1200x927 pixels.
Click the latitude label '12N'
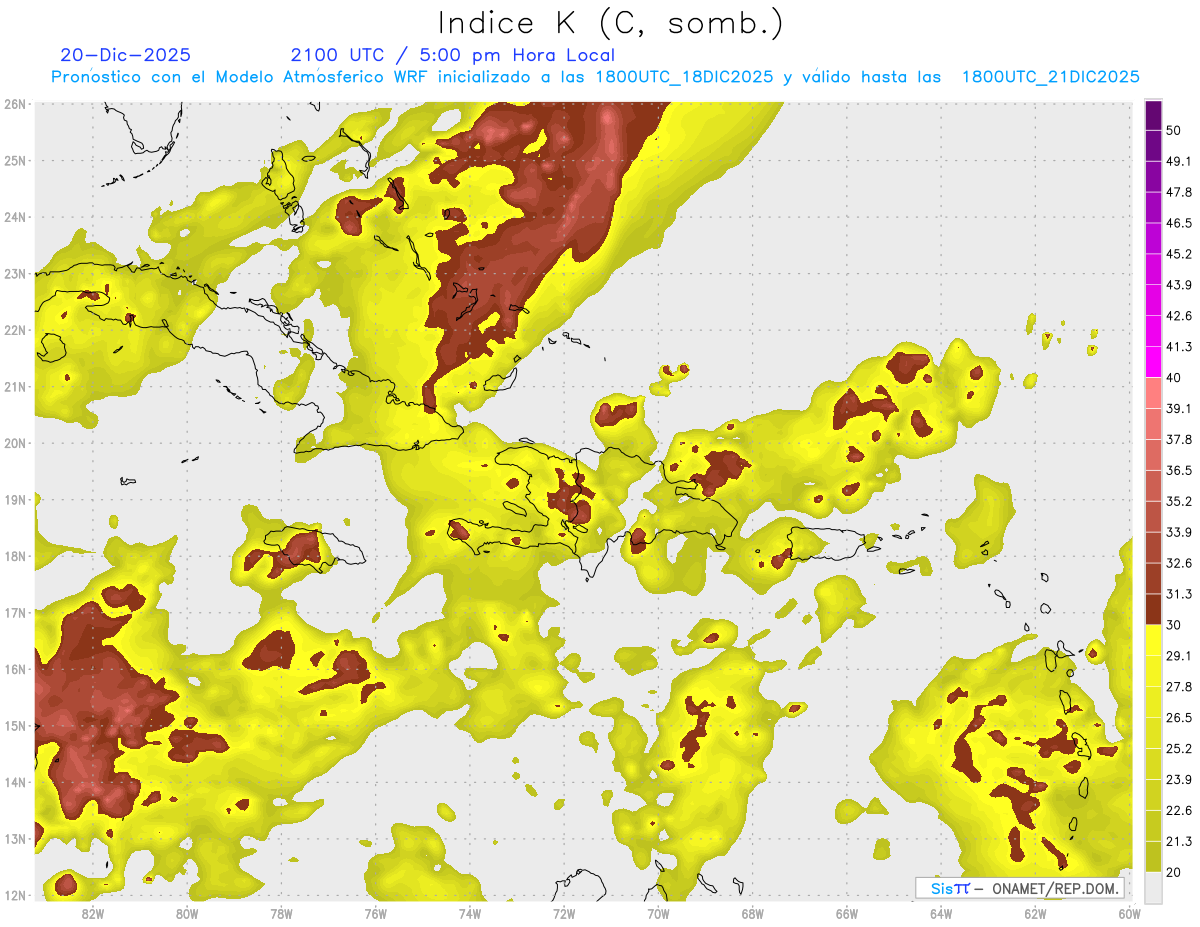click(15, 895)
